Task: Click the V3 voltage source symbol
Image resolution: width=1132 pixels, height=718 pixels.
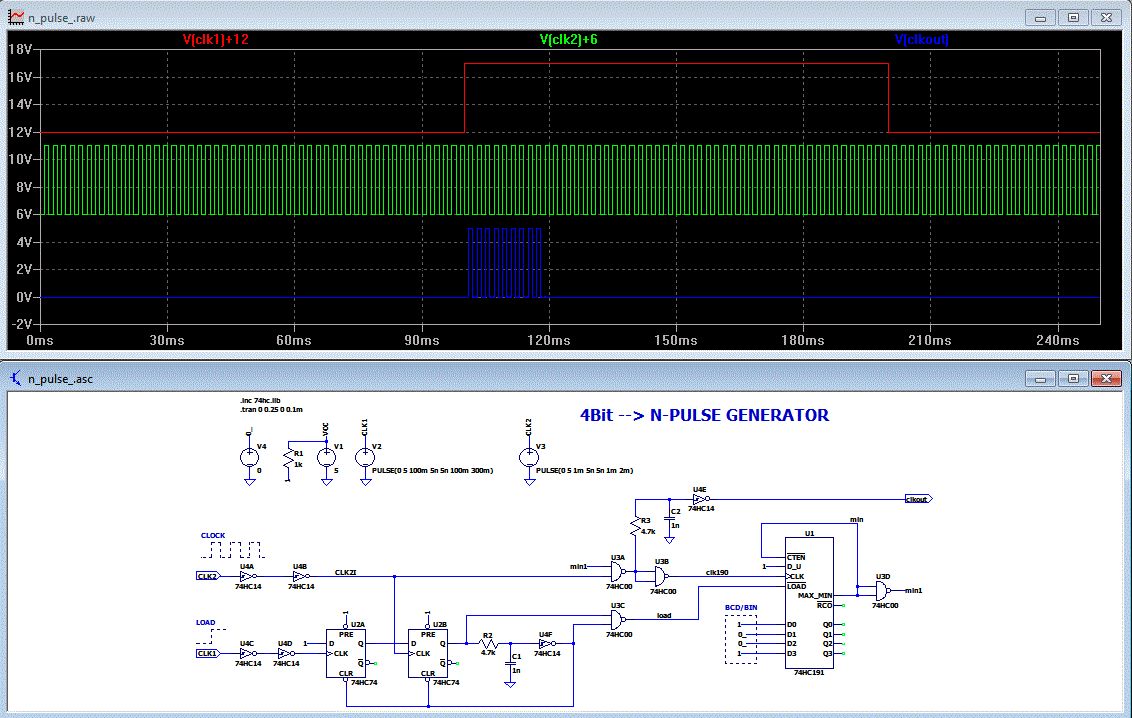Action: (x=528, y=457)
